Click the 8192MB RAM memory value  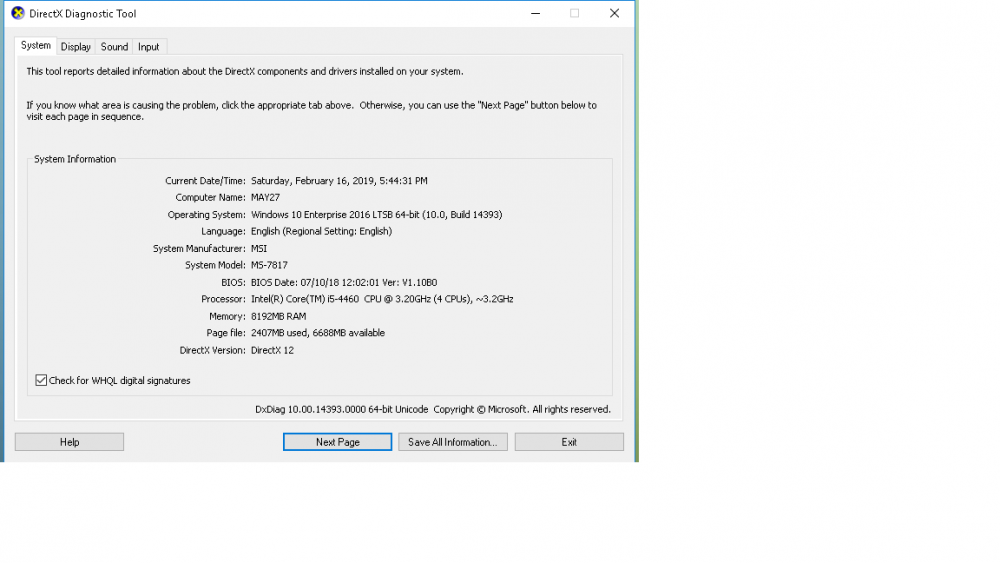(279, 316)
